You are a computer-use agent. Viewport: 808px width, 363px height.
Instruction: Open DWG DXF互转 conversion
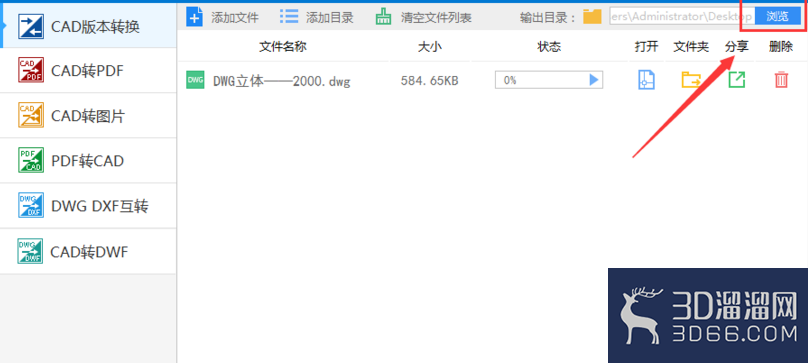pyautogui.click(x=88, y=206)
